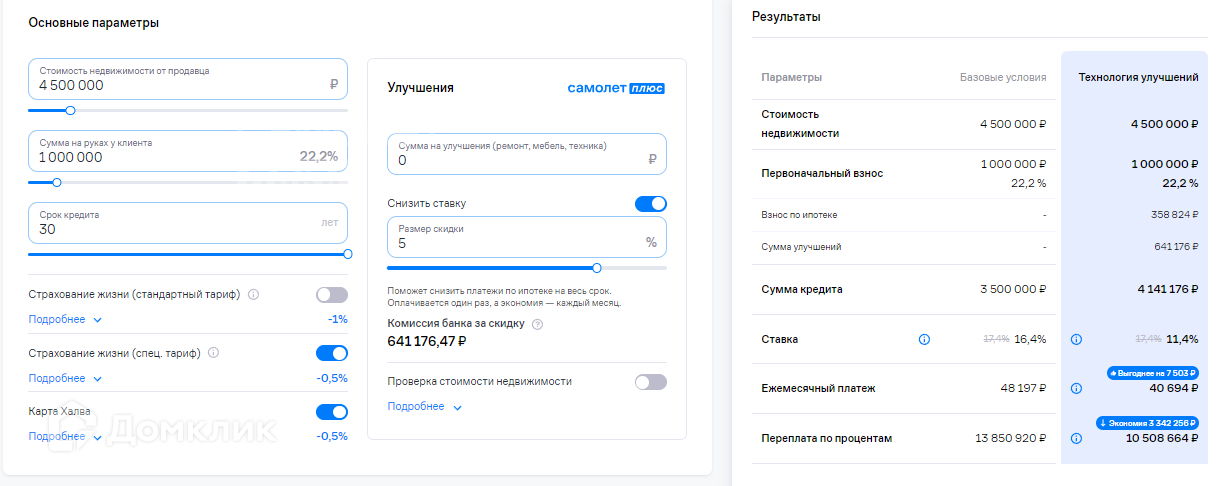
Task: Expand Подробнее under Карта Халва
Action: coord(65,437)
